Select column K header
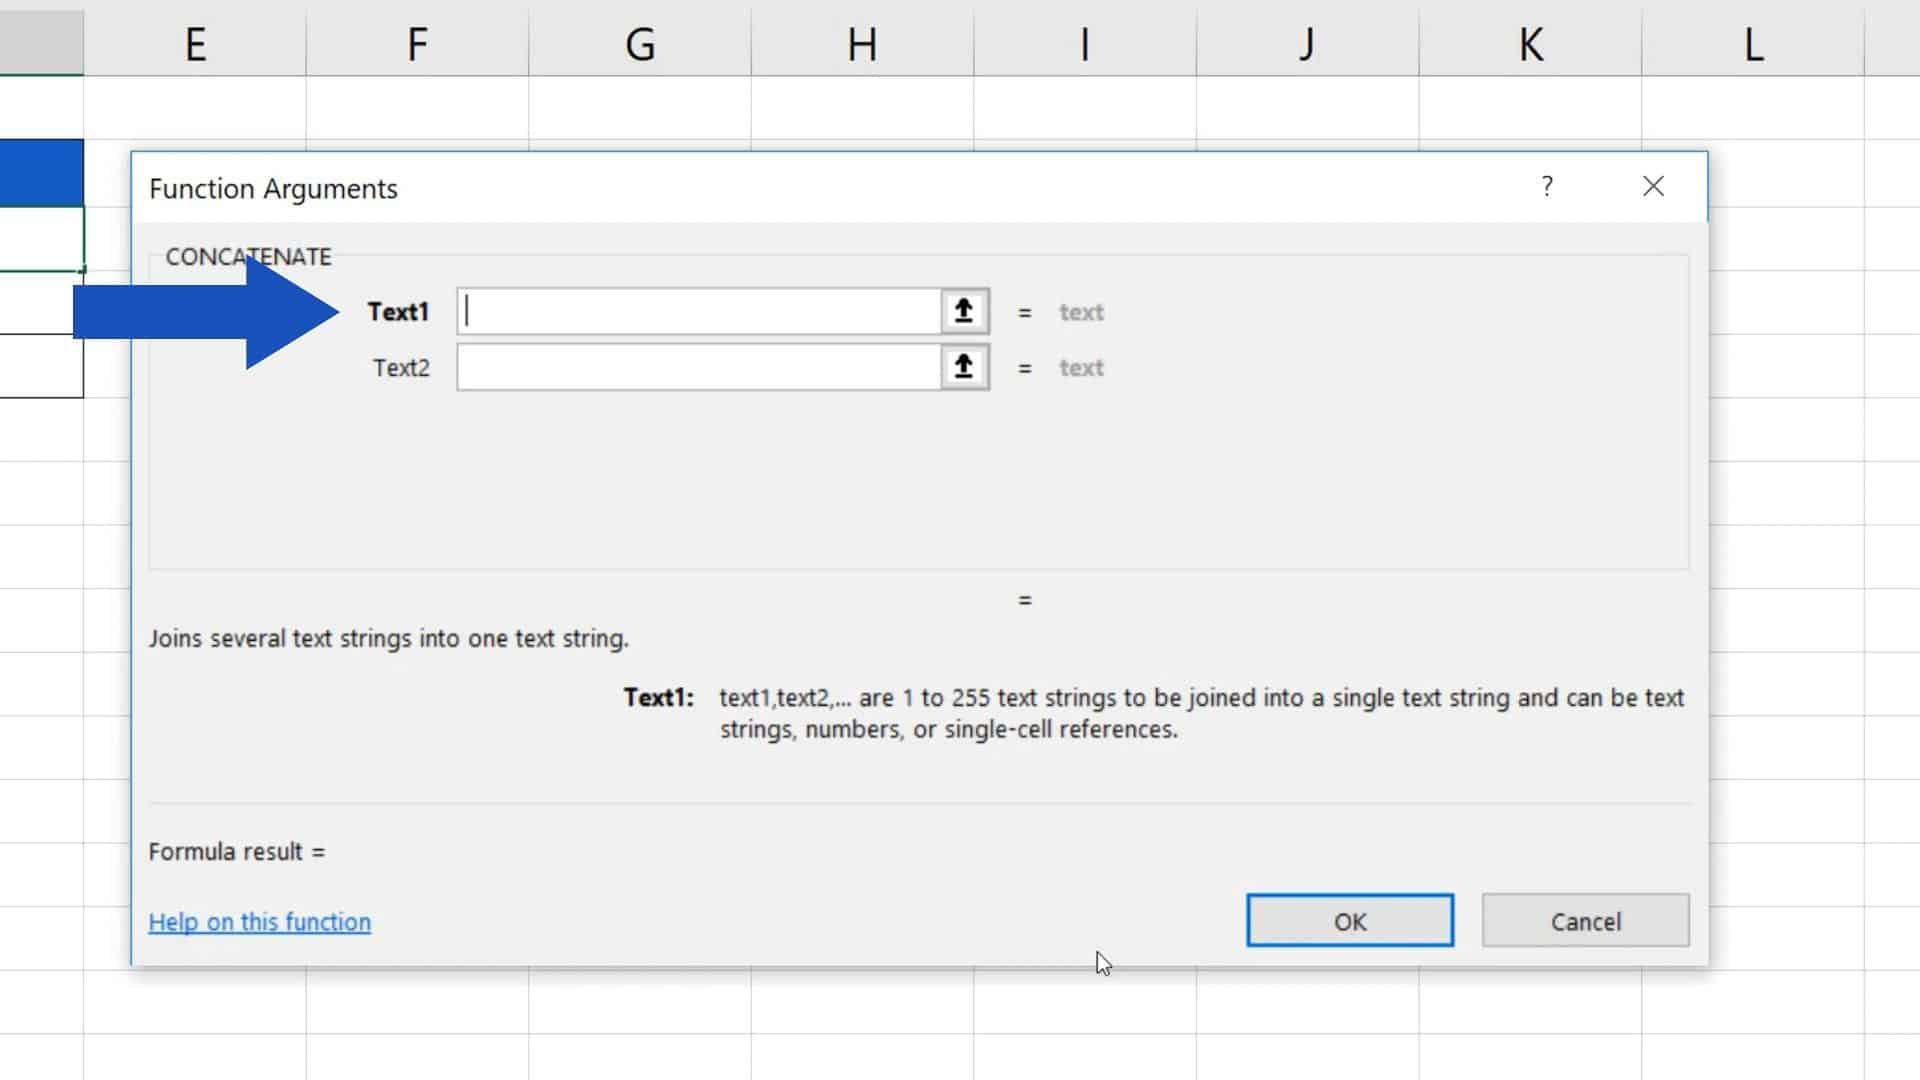Screen dimensions: 1920x1080 pyautogui.click(x=1530, y=44)
